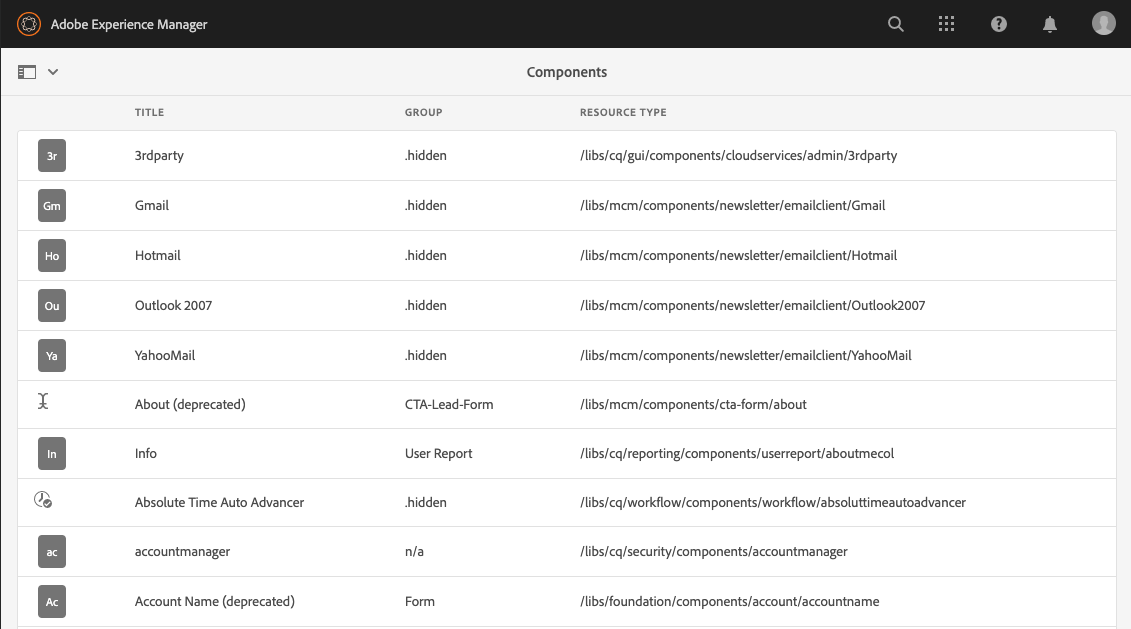Viewport: 1131px width, 629px height.
Task: Click the About (deprecated) CTA-Lead-Form row
Action: point(189,404)
